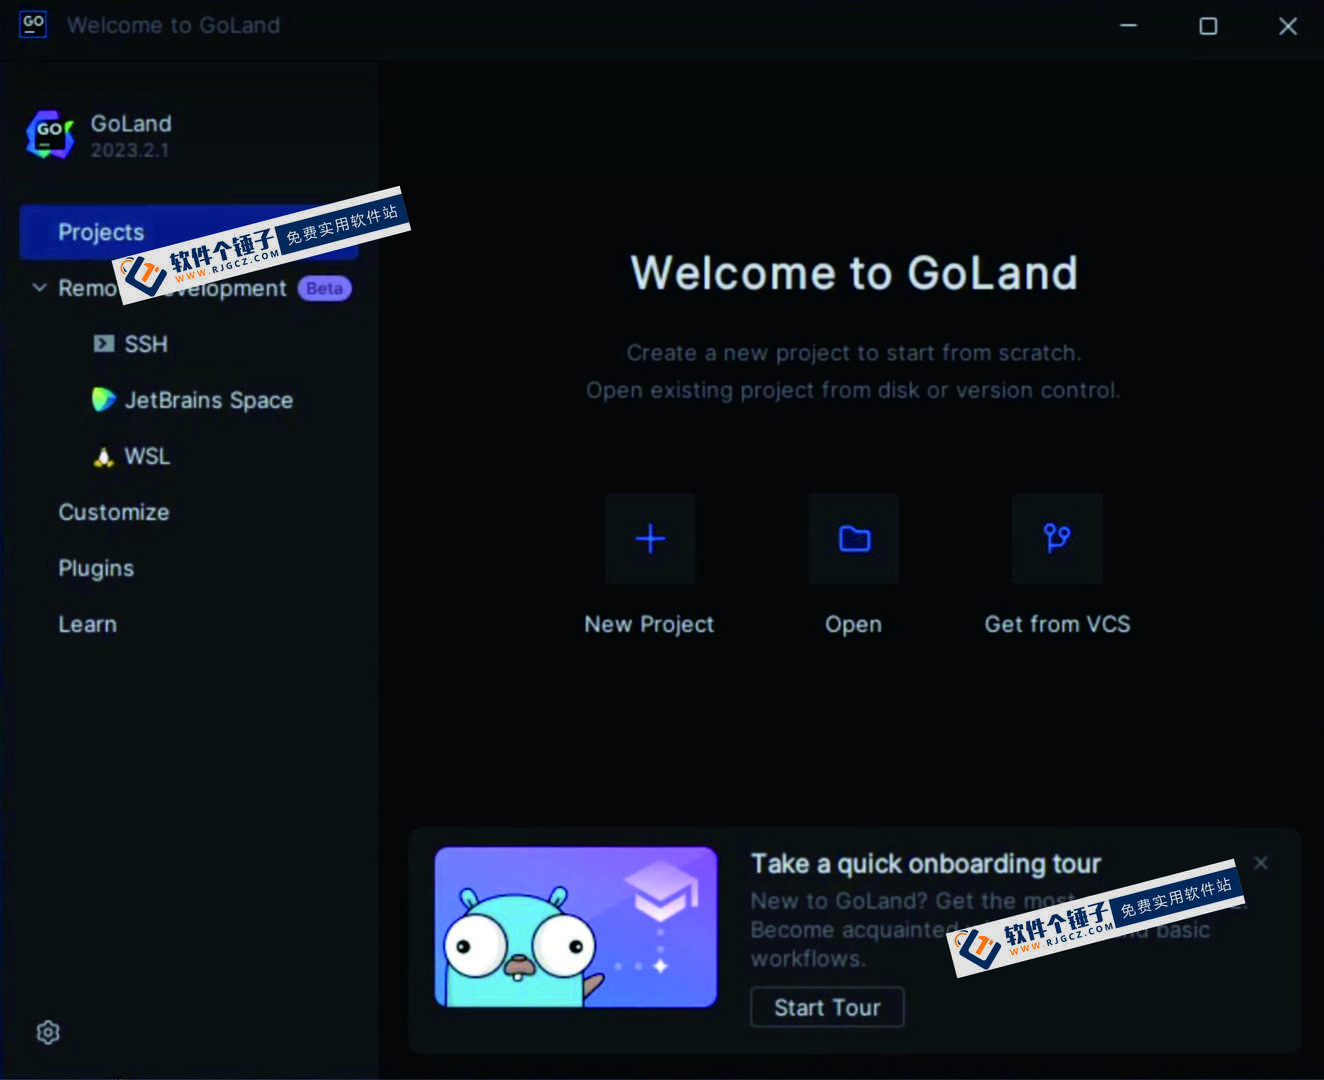Screen dimensions: 1324x1080
Task: Click the JetBrains Space logo icon
Action: tap(104, 400)
